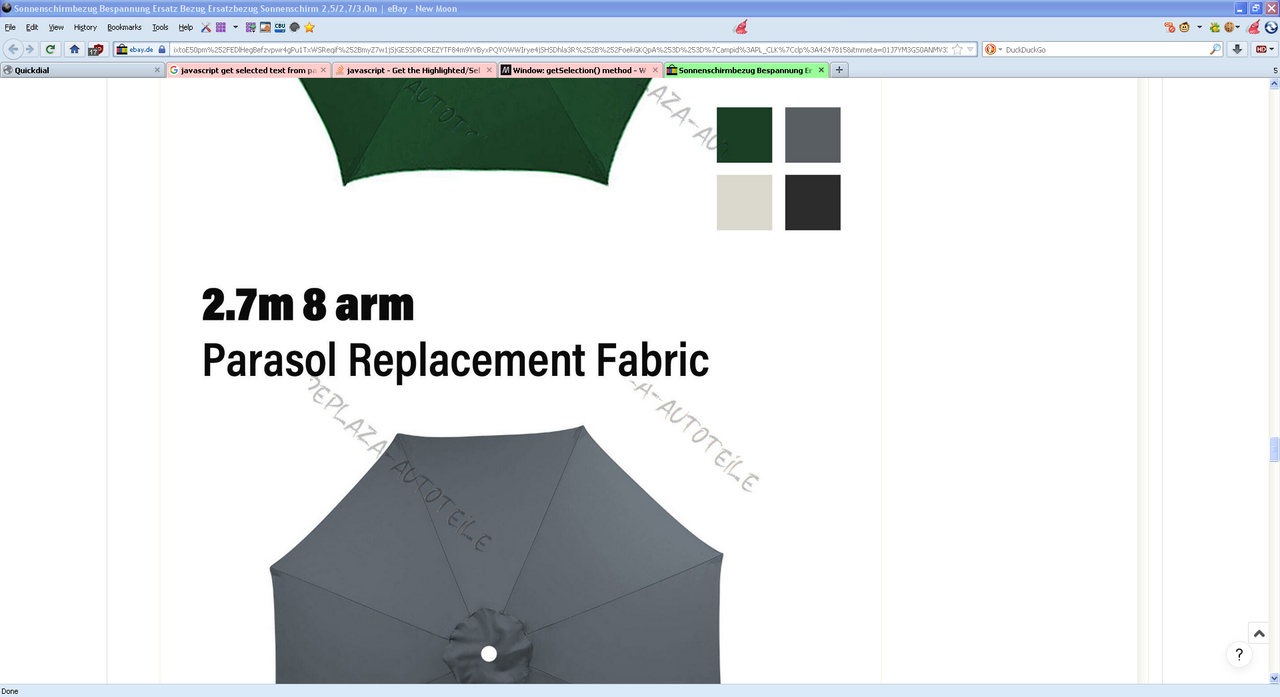Open the browser home page
The height and width of the screenshot is (697, 1280).
click(x=75, y=49)
